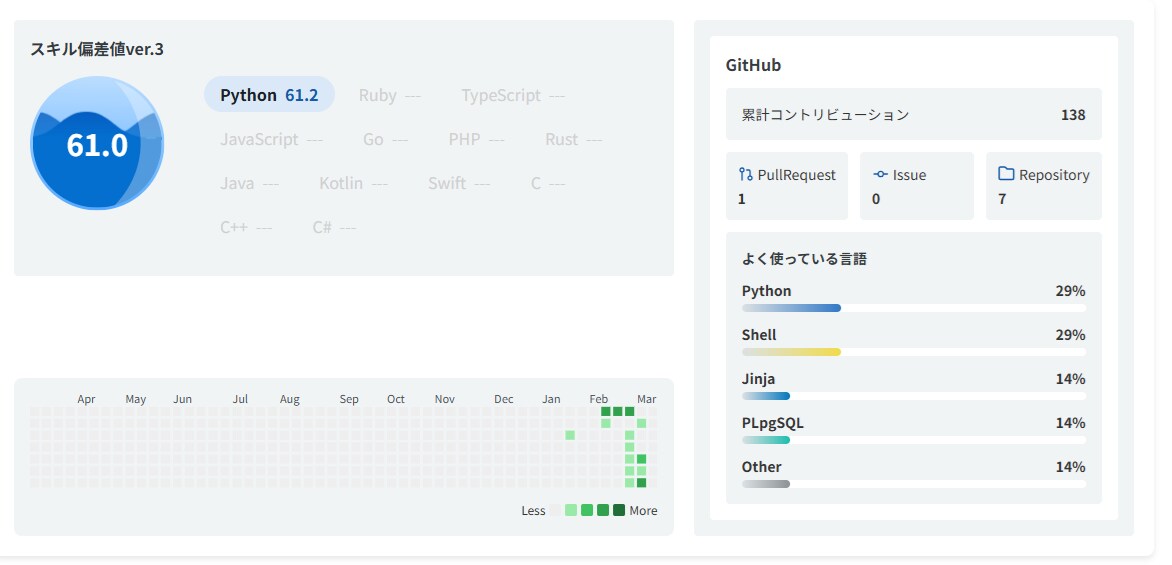Viewport: 1172px width, 565px height.
Task: Select the Ruby skill chip
Action: click(389, 95)
